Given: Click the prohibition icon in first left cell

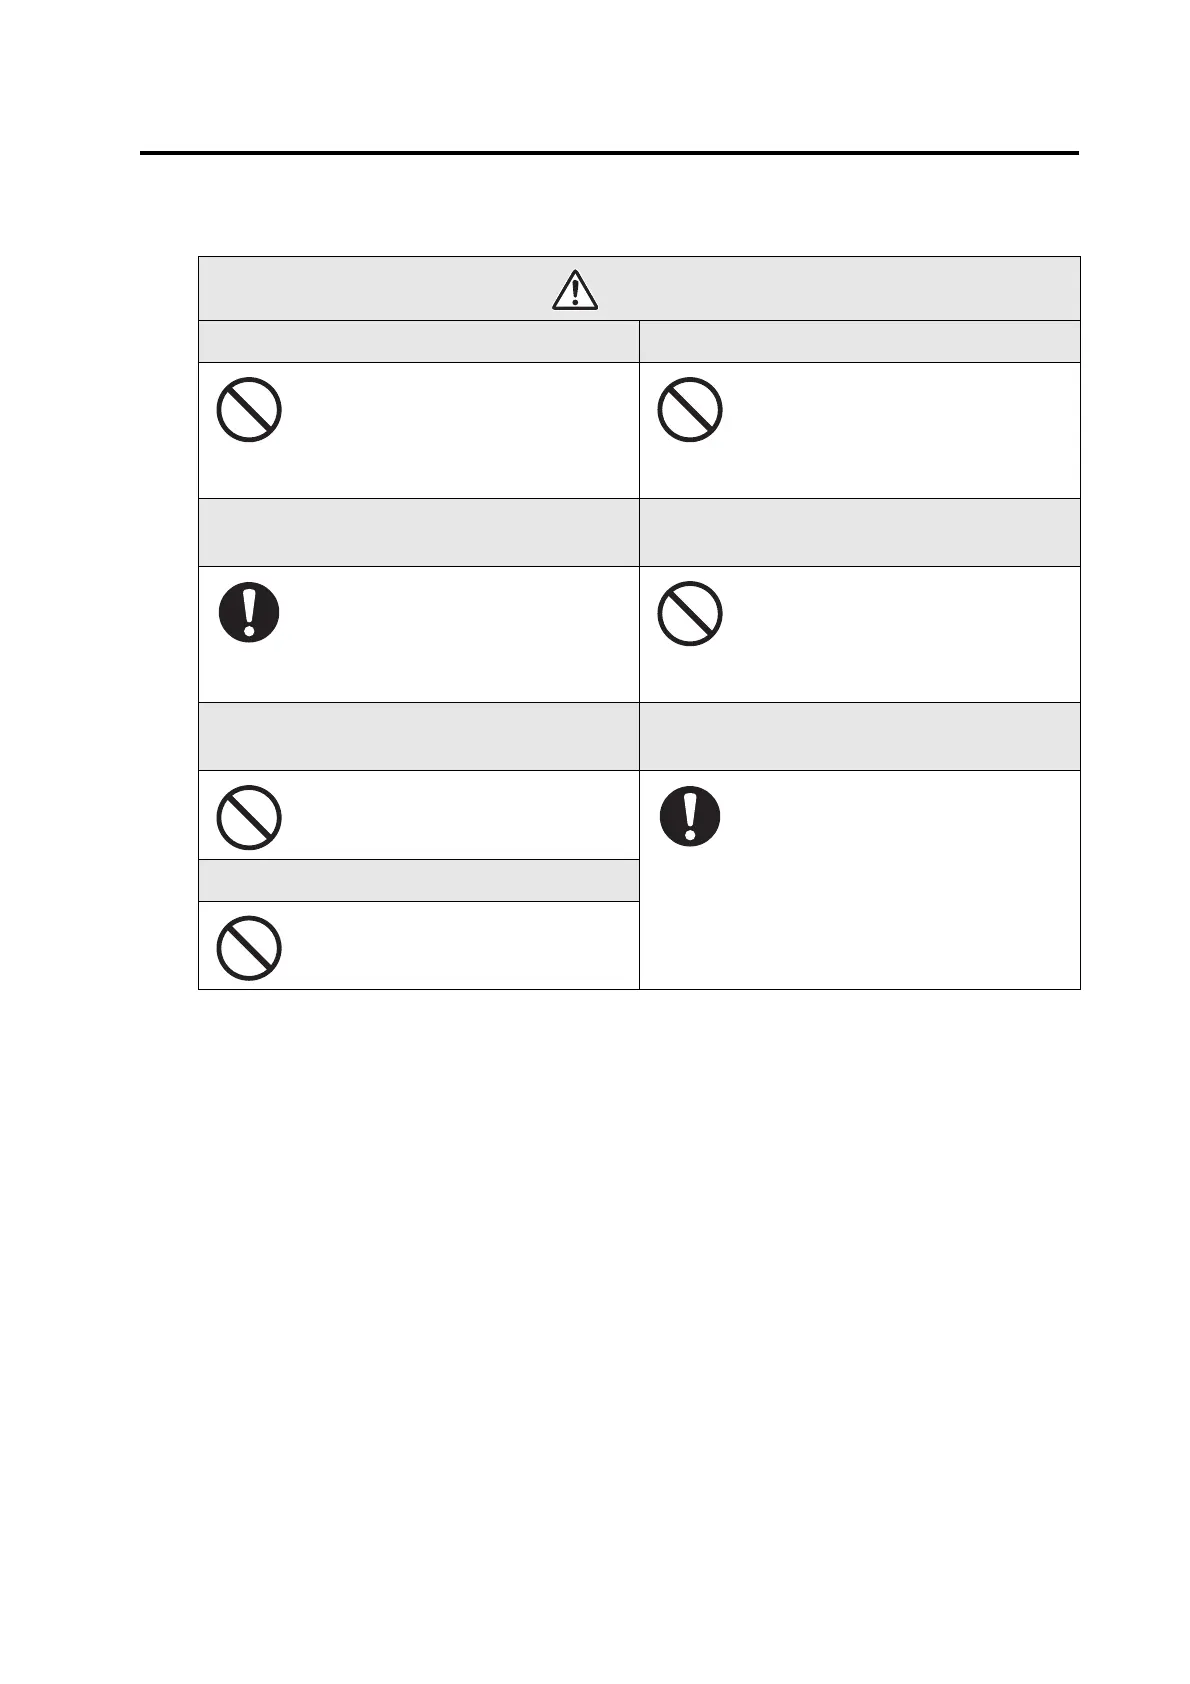Looking at the screenshot, I should tap(249, 409).
